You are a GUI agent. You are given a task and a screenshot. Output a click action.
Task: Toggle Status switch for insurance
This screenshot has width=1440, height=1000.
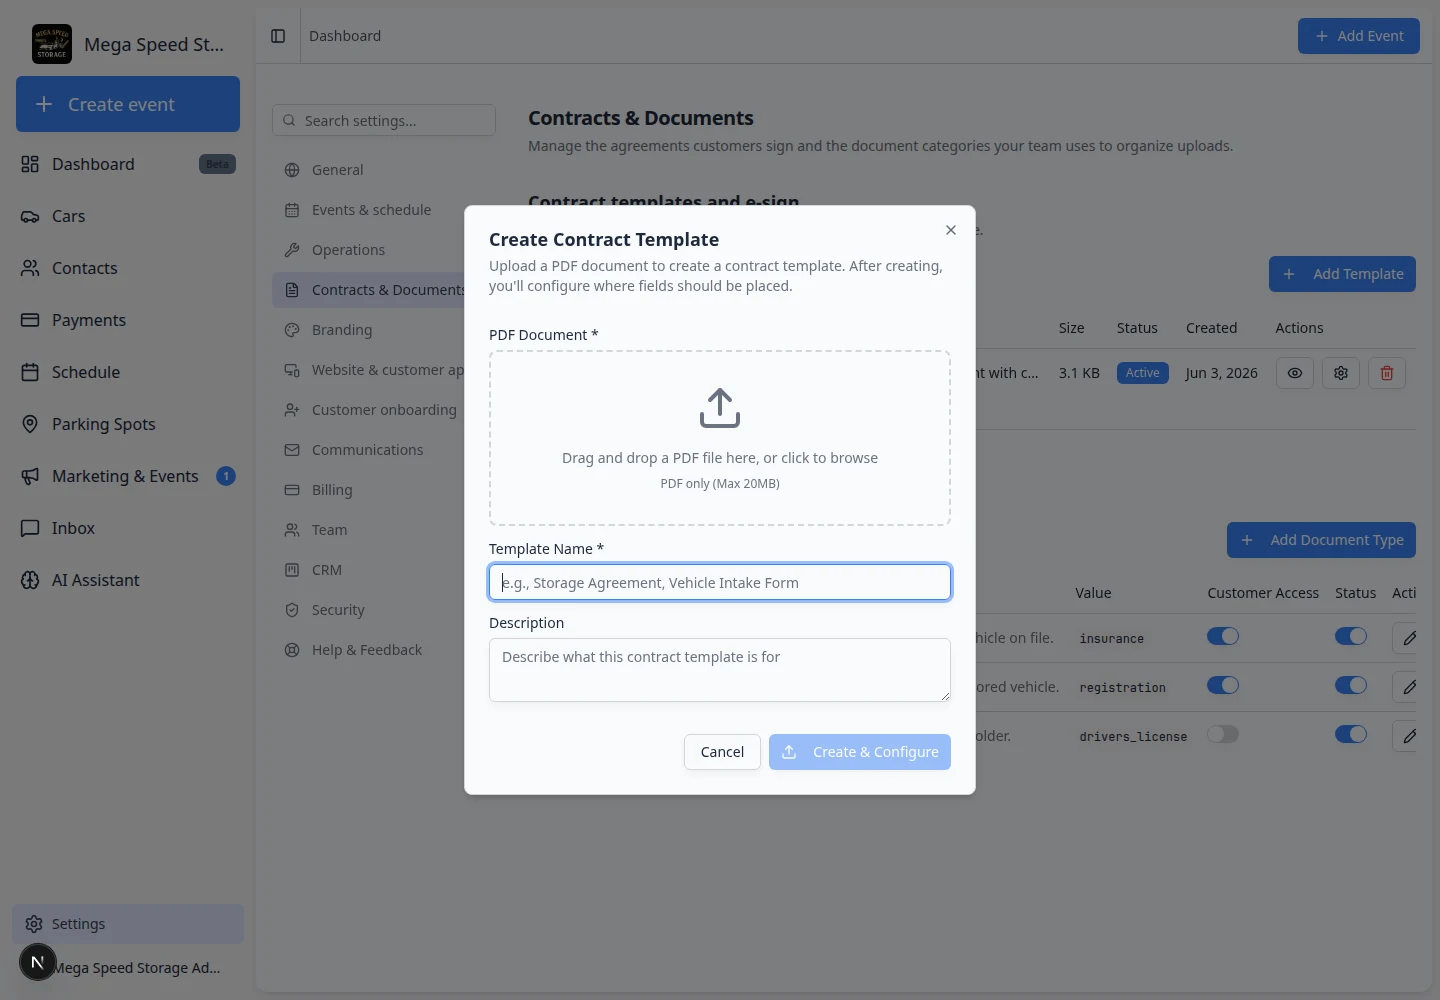[1351, 636]
